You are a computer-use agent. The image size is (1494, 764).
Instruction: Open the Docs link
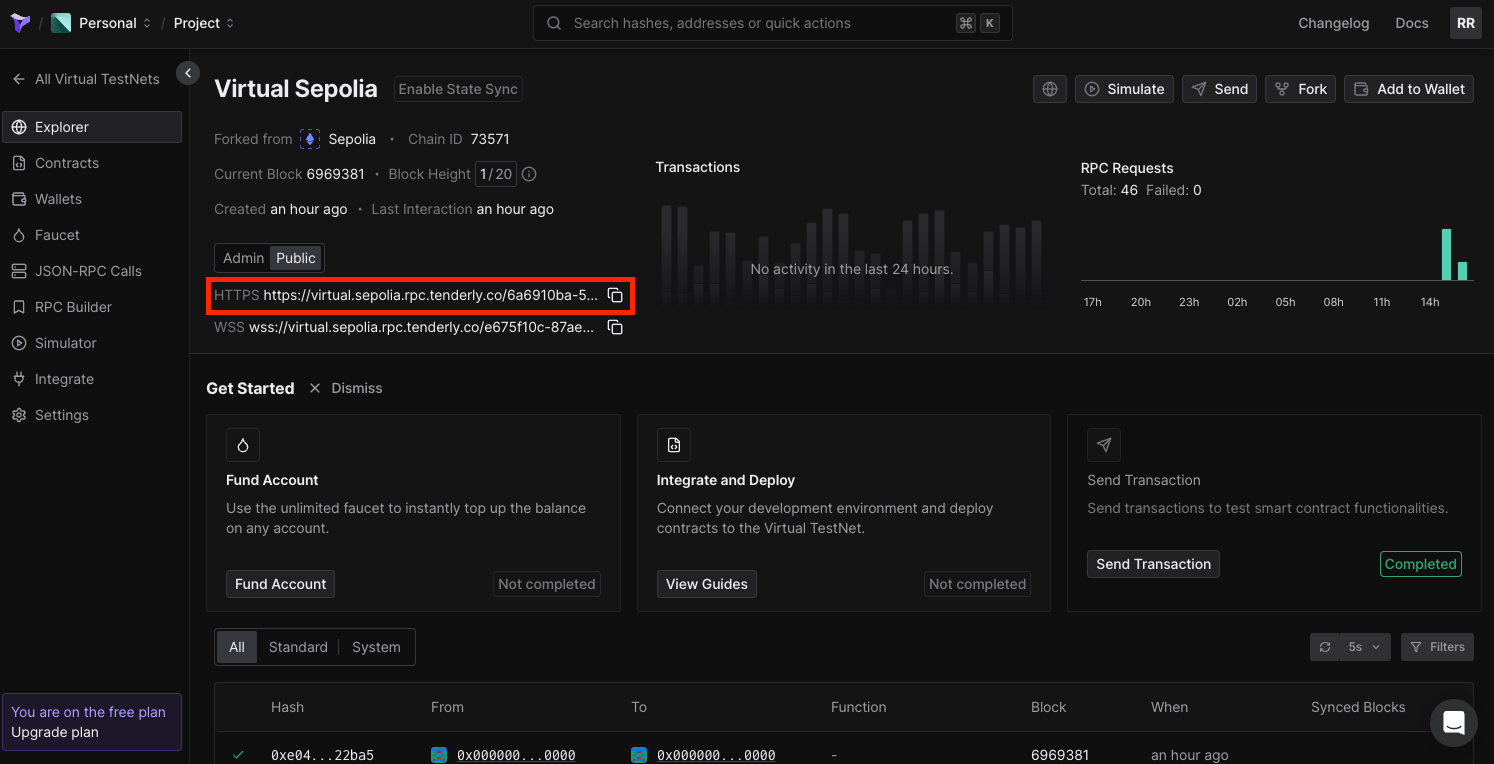pos(1412,23)
